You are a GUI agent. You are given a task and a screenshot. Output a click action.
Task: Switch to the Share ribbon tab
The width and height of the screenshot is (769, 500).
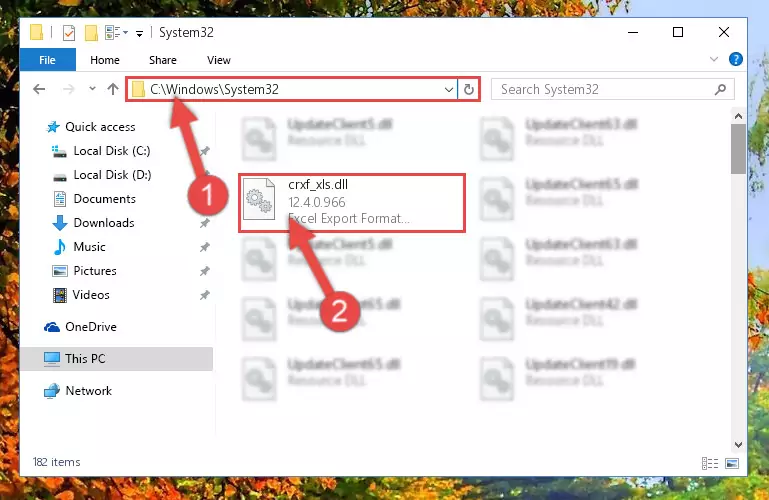coord(163,60)
